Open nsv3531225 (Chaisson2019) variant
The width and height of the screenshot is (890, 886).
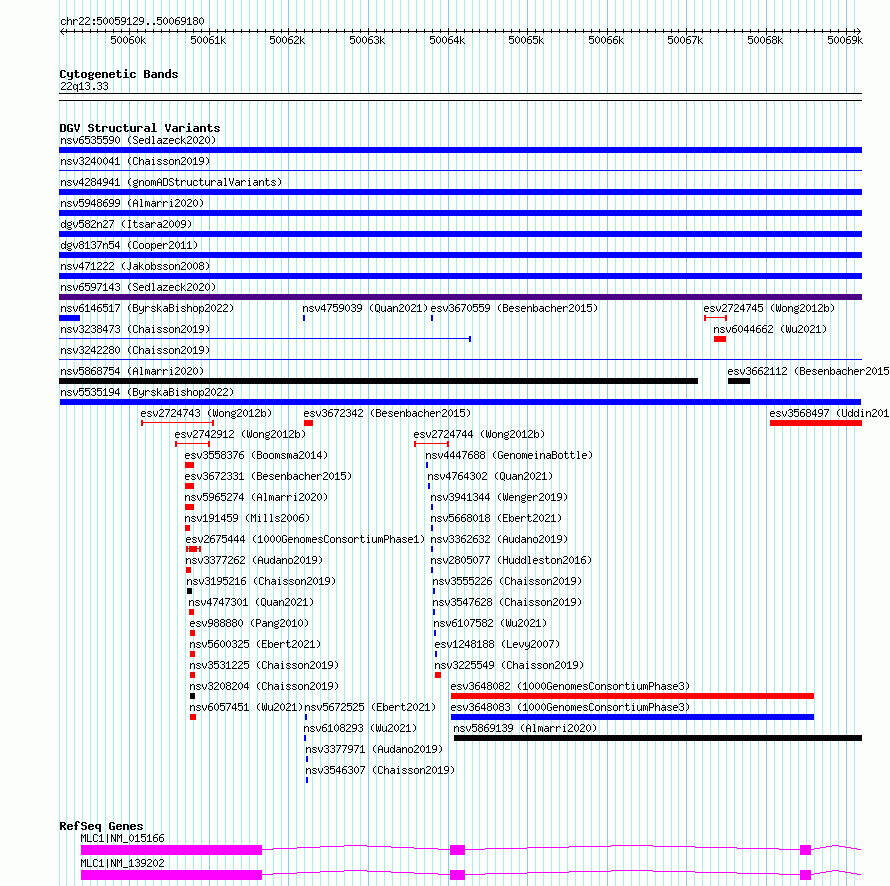point(264,665)
